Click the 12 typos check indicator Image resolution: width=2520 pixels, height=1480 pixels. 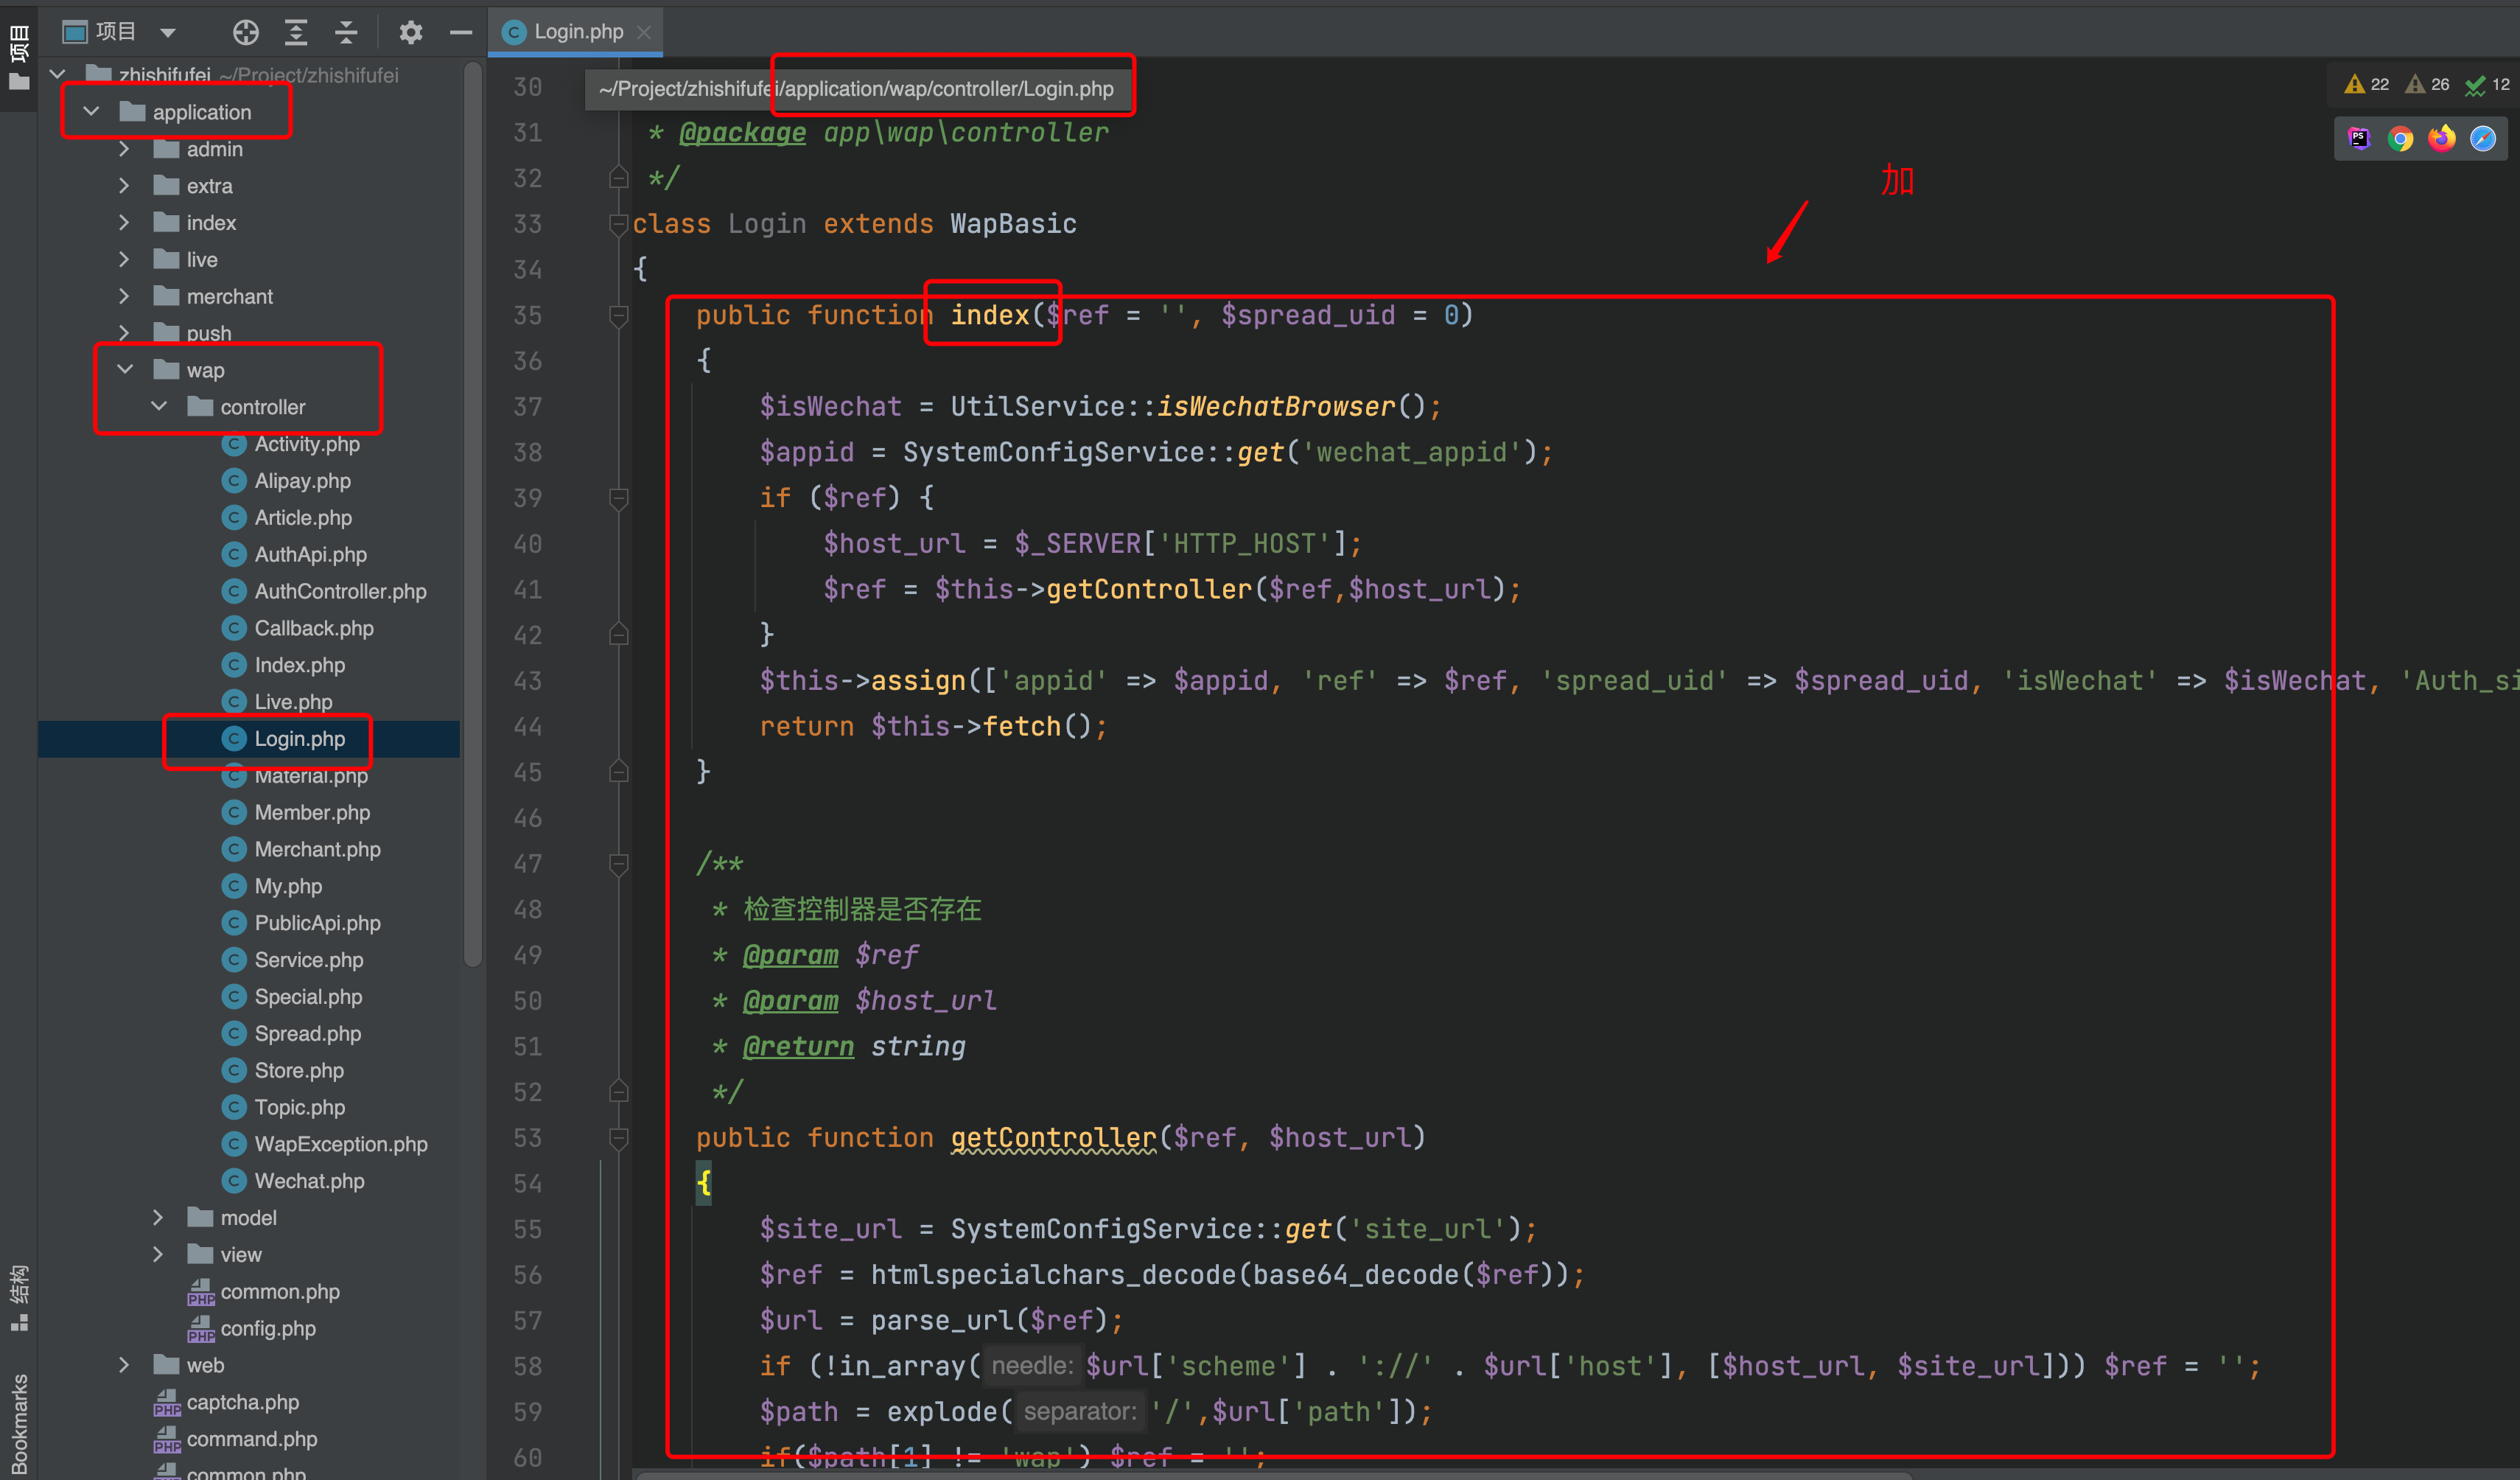2487,84
